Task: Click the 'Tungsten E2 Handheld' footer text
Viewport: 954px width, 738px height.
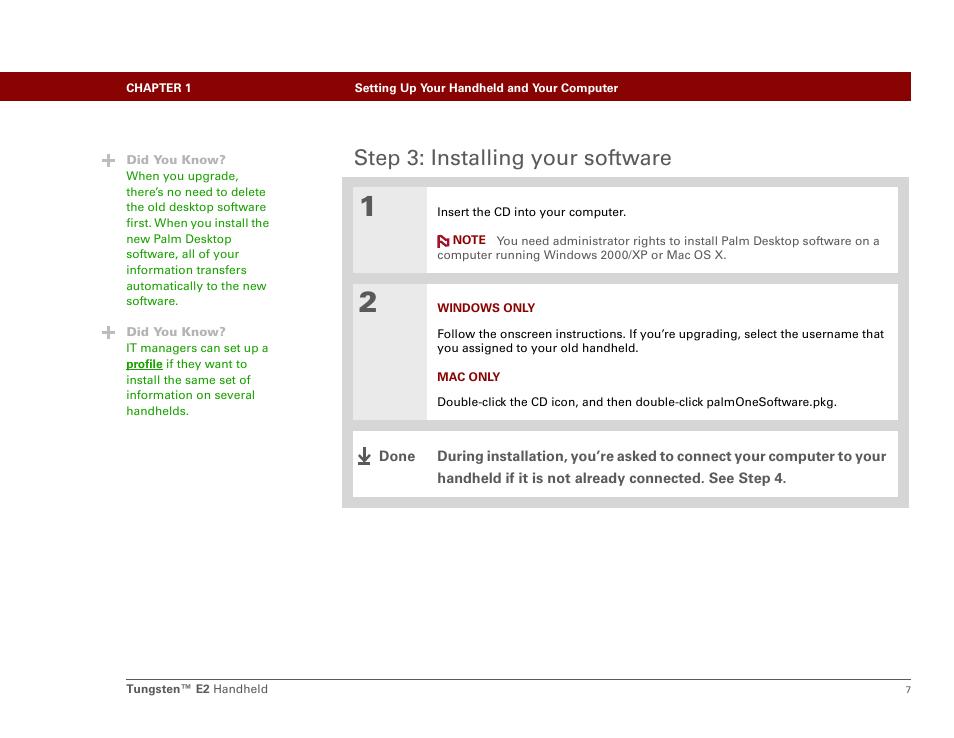Action: (197, 689)
